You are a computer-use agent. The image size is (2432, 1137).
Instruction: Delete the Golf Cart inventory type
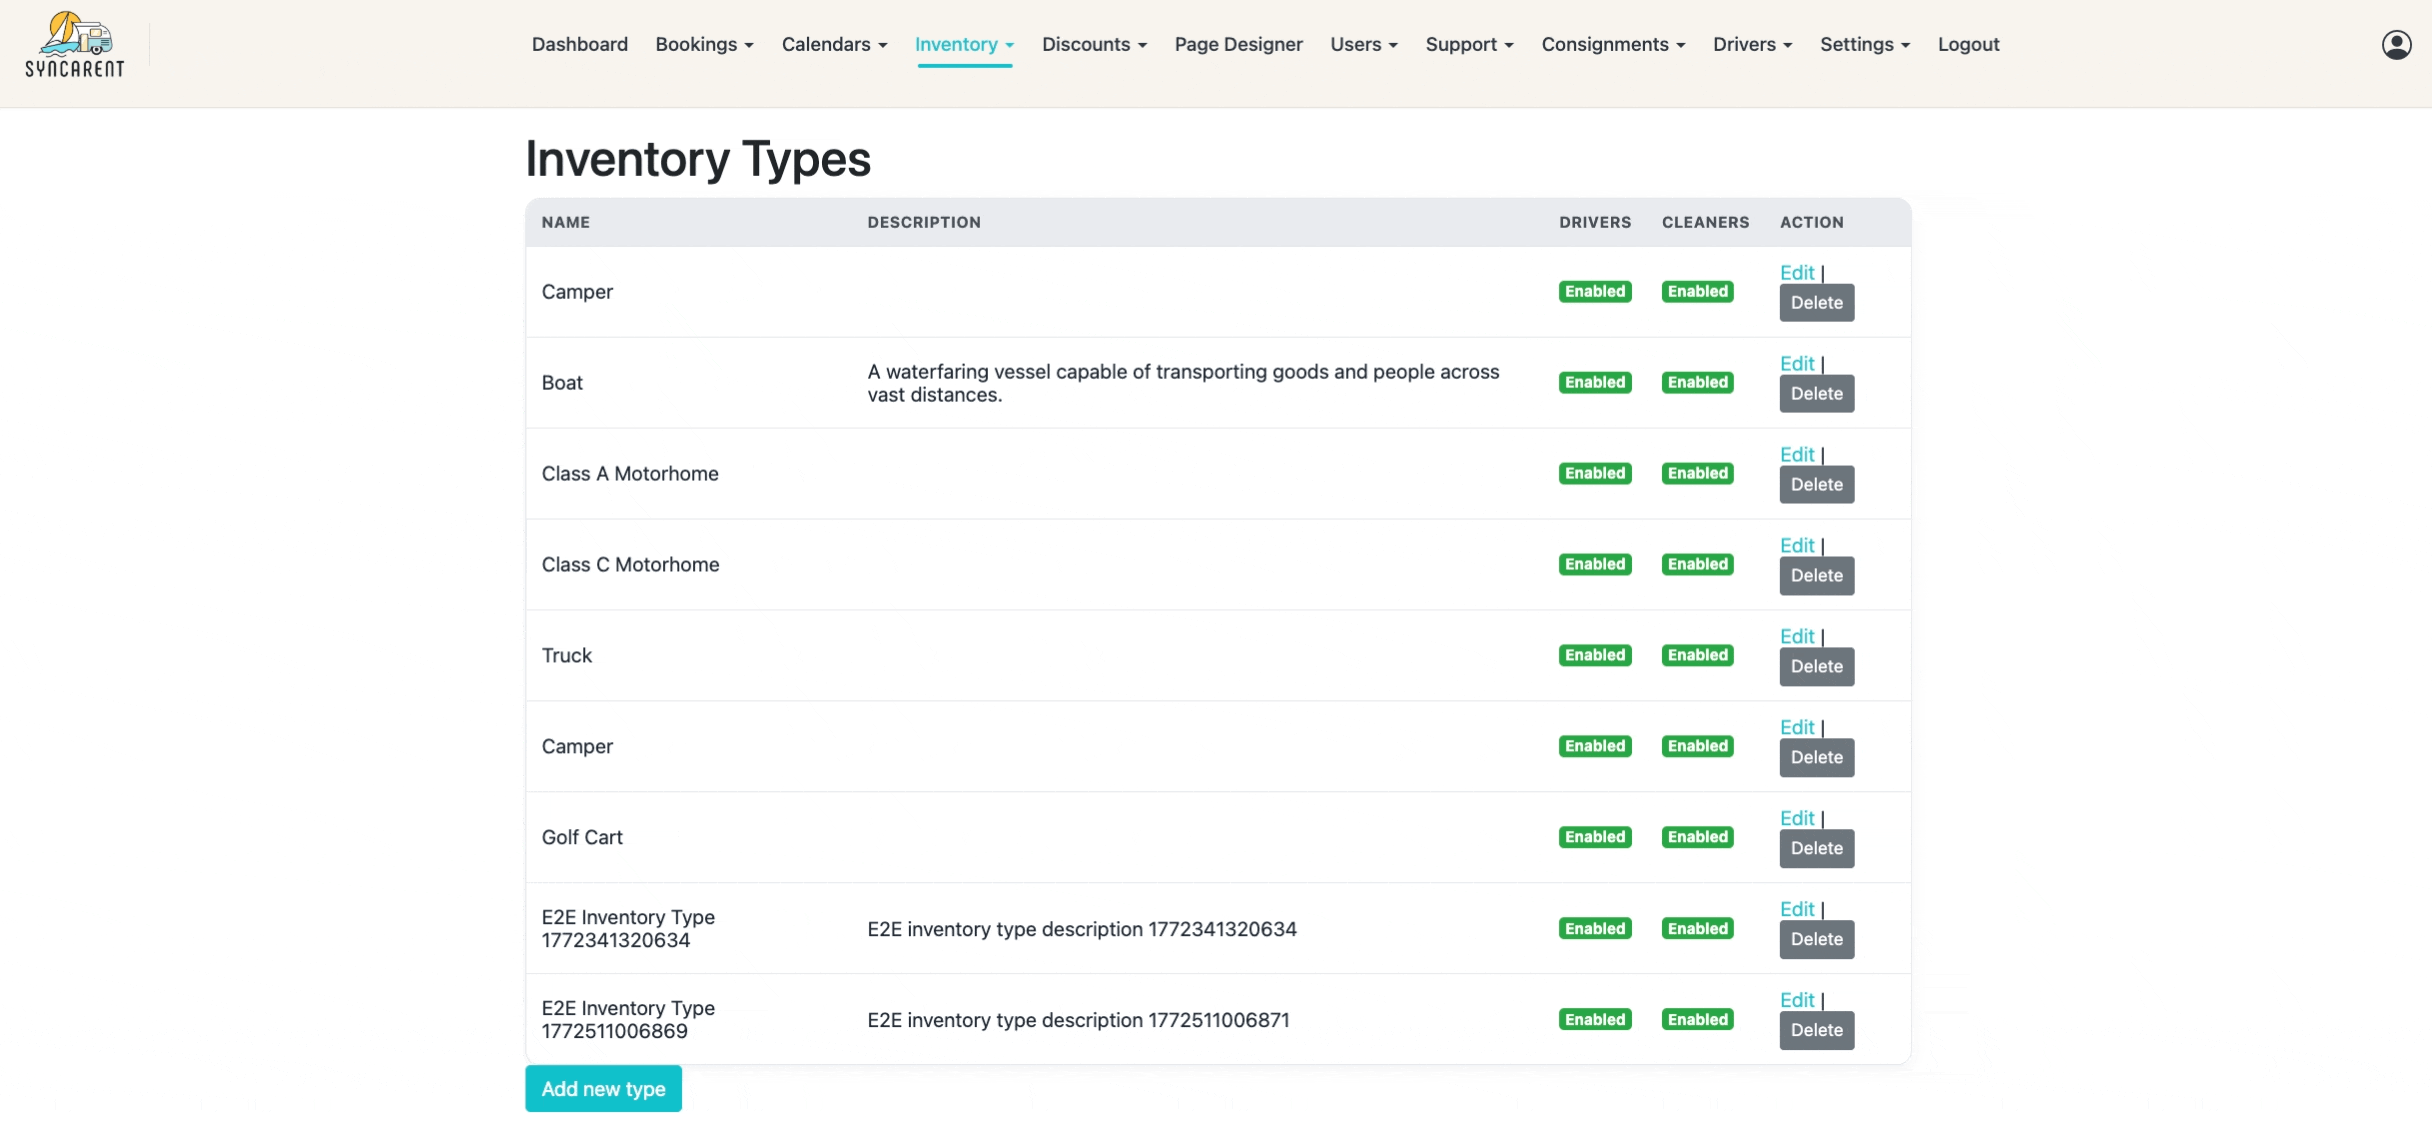coord(1816,849)
